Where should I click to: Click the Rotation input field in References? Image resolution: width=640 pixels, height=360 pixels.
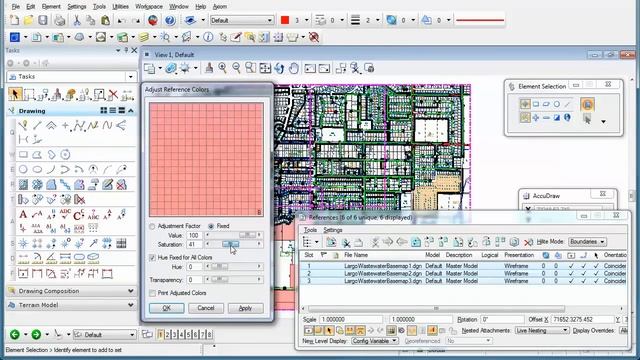502,319
